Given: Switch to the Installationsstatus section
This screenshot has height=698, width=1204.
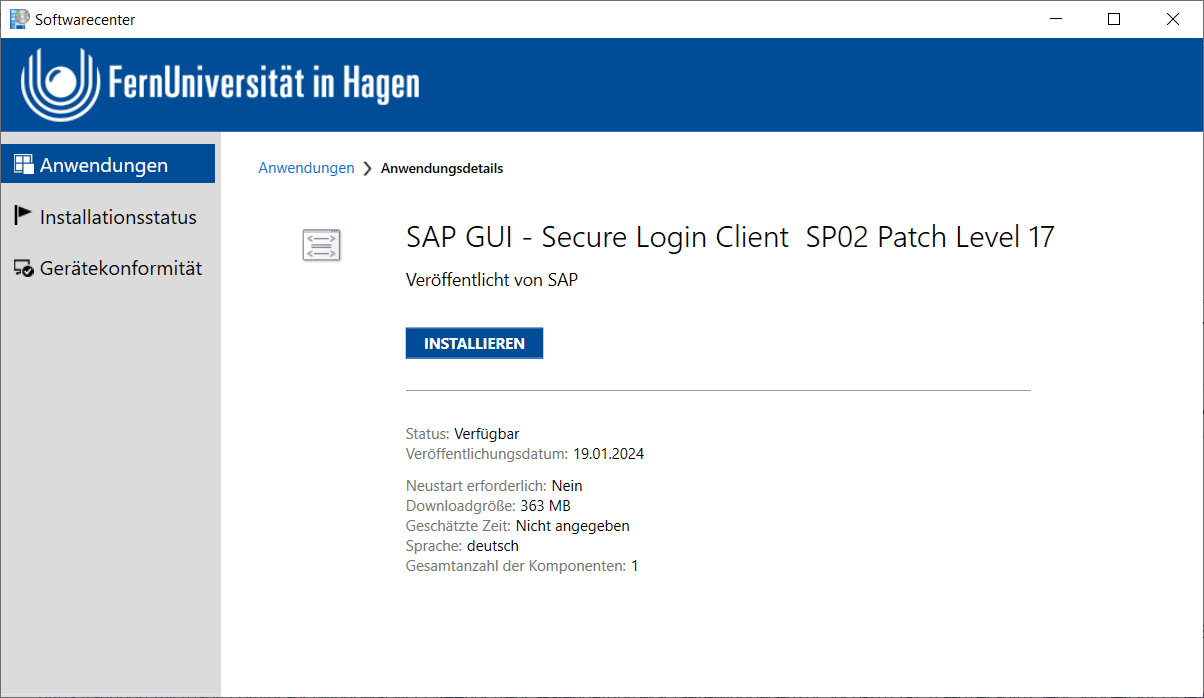Looking at the screenshot, I should click(x=118, y=217).
